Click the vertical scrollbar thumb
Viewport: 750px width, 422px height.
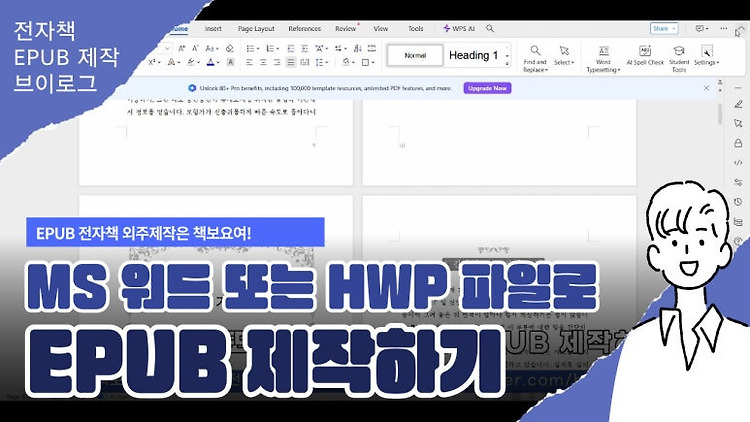click(720, 114)
